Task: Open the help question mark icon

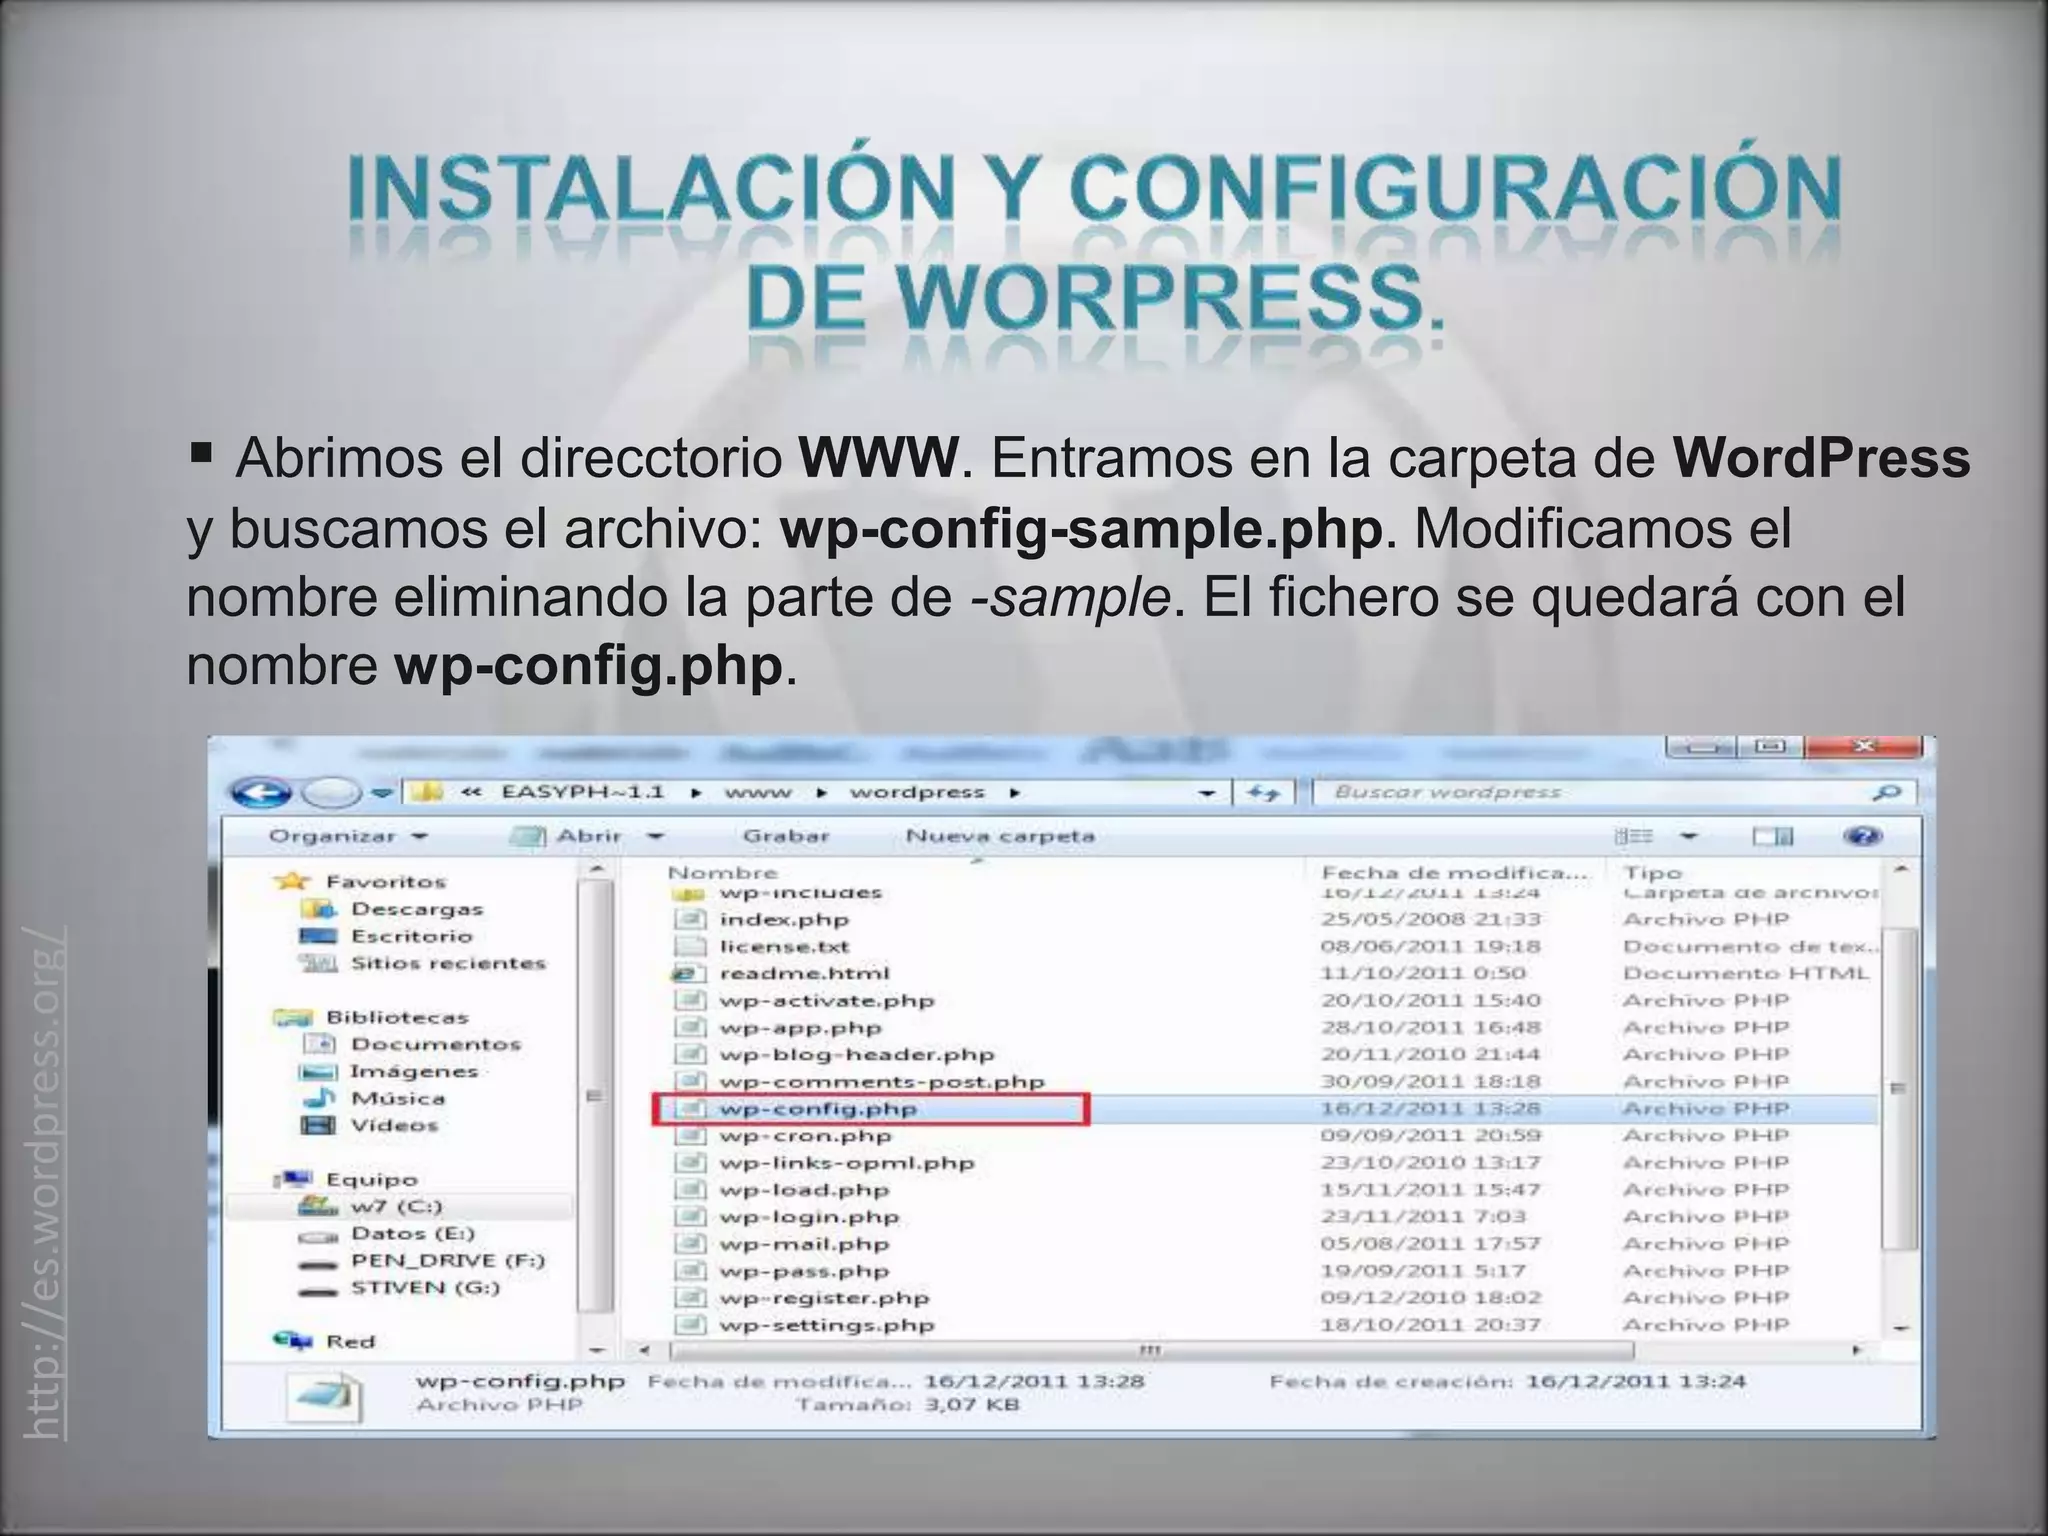Action: (1861, 836)
